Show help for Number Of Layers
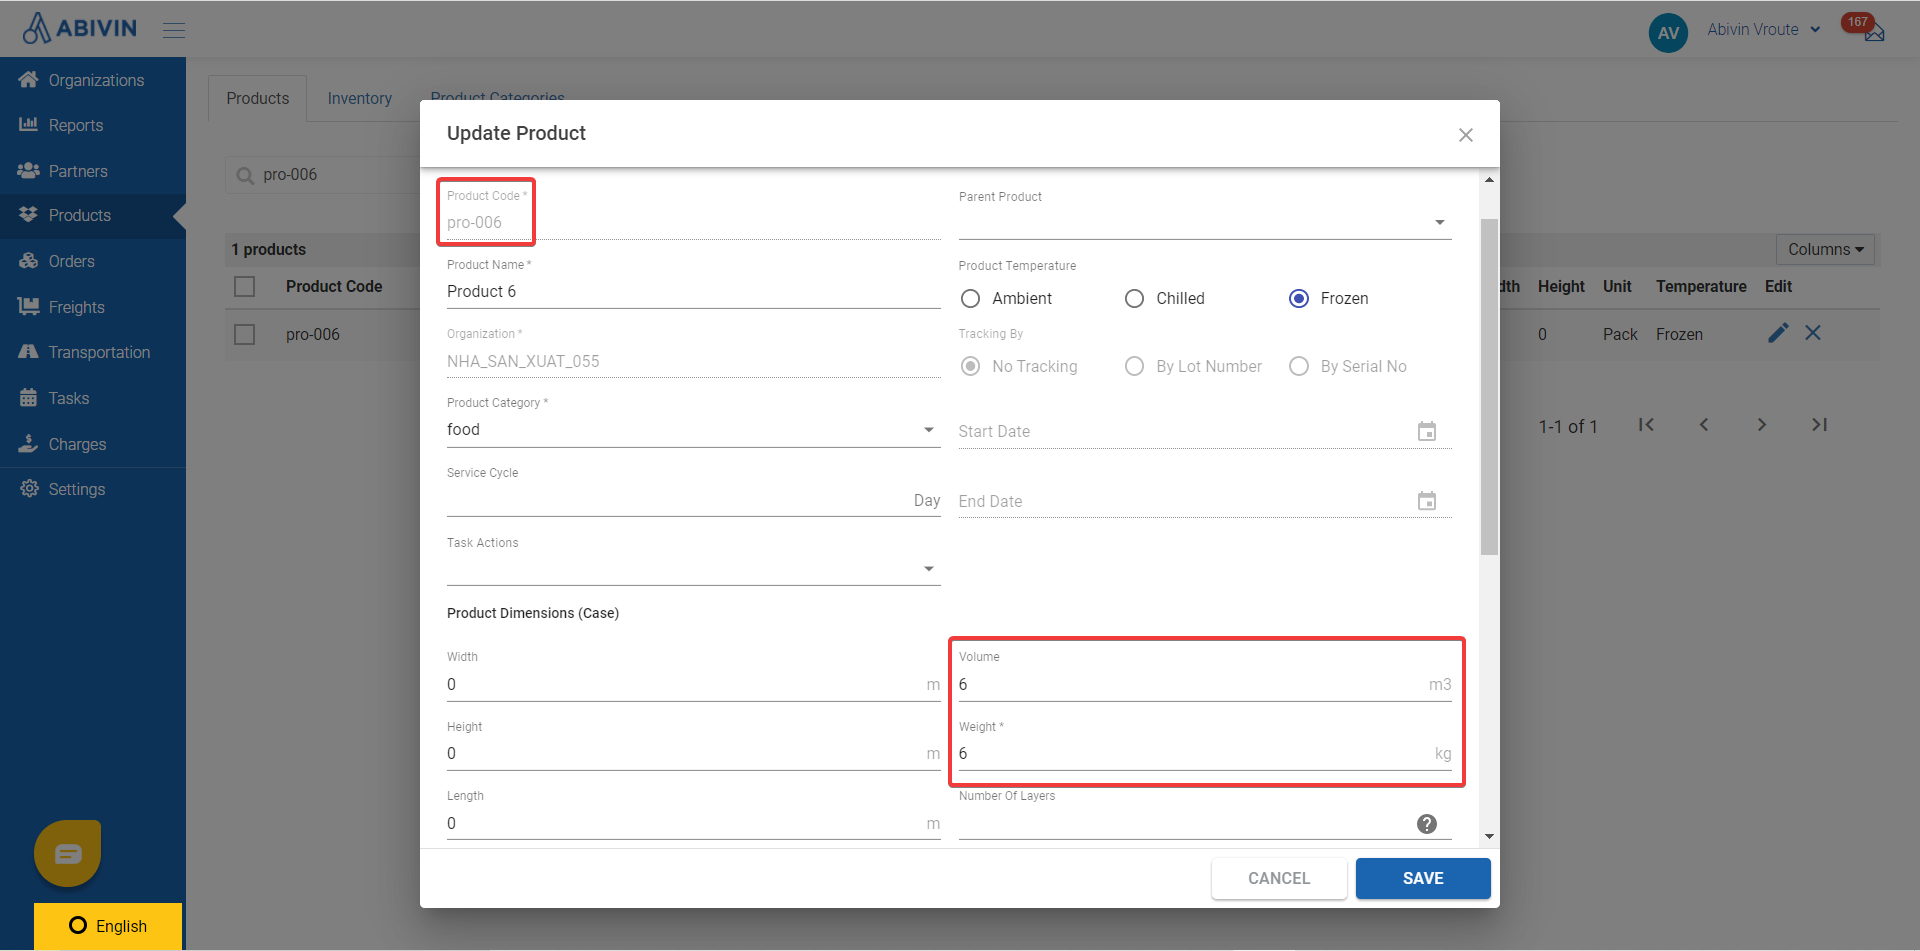Image resolution: width=1920 pixels, height=951 pixels. 1427,823
